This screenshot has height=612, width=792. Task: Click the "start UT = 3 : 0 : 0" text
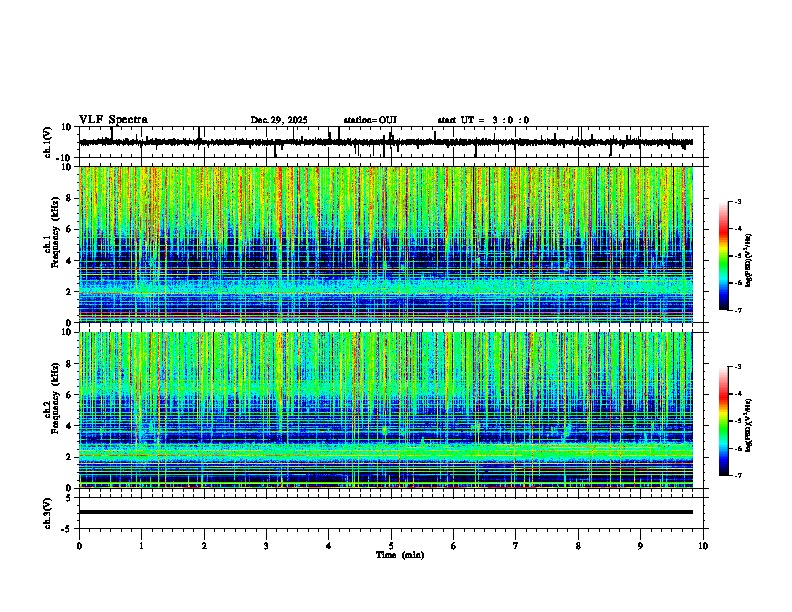(x=483, y=120)
